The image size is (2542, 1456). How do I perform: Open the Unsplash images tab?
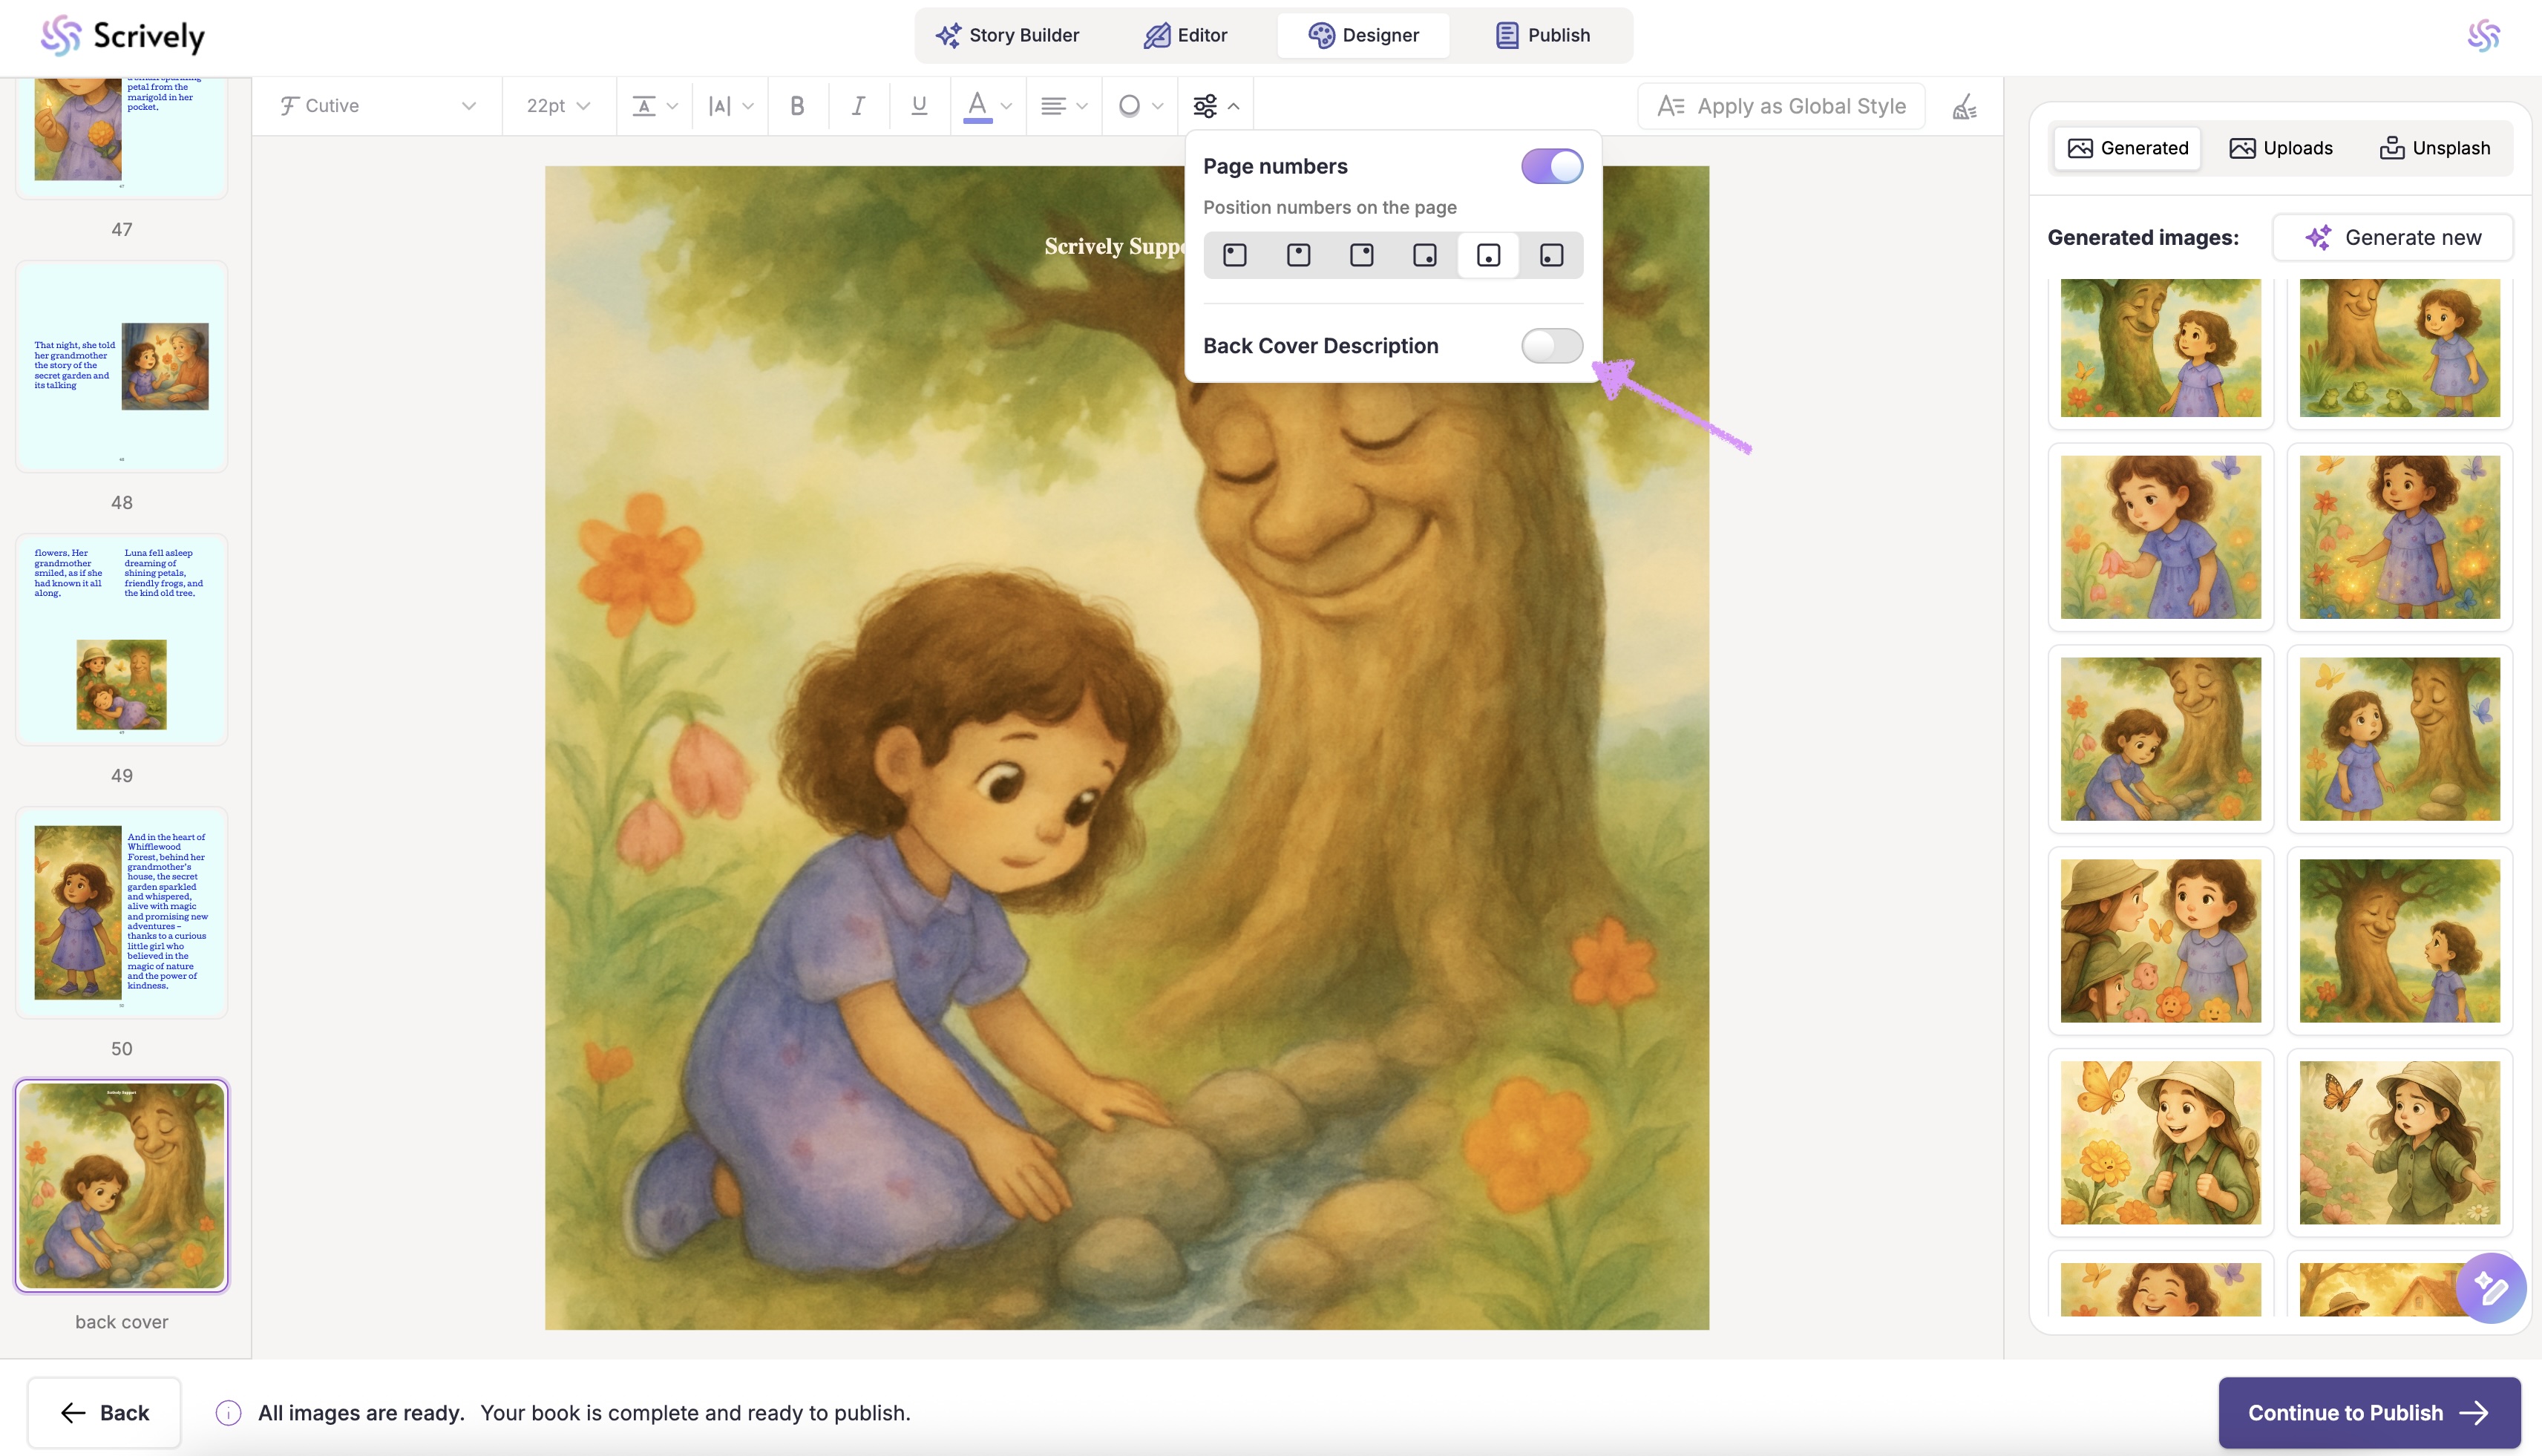2434,148
